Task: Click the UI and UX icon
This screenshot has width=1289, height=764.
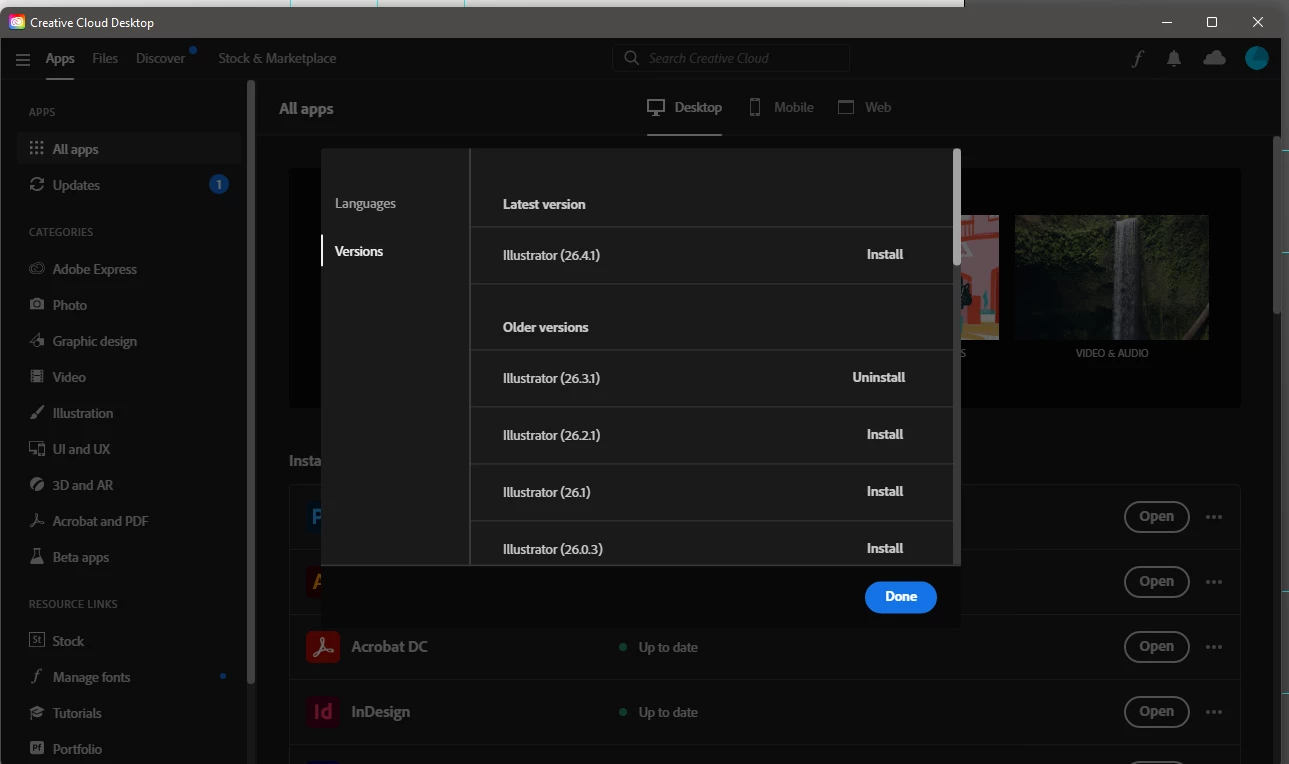Action: 37,448
